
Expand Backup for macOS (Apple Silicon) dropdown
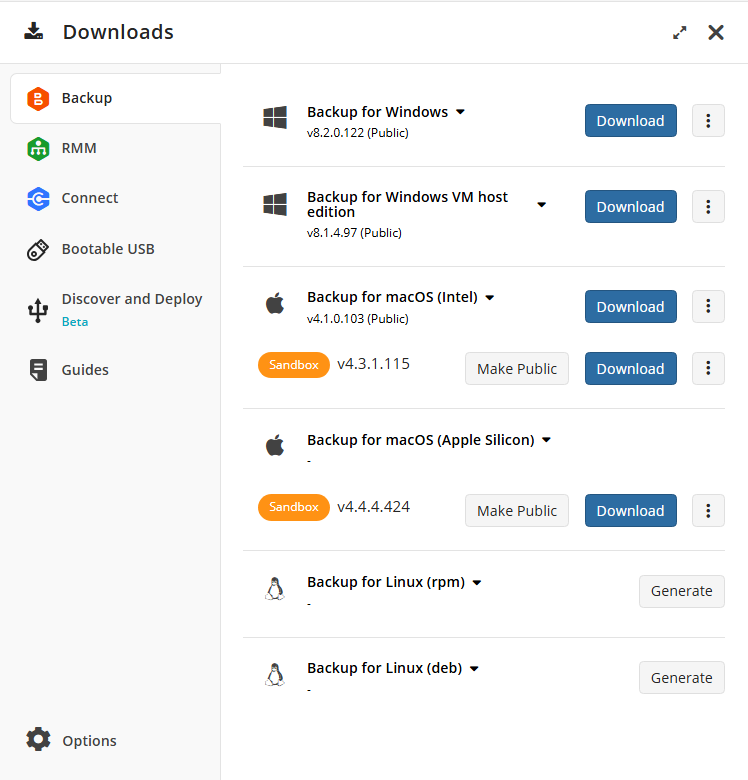coord(547,440)
